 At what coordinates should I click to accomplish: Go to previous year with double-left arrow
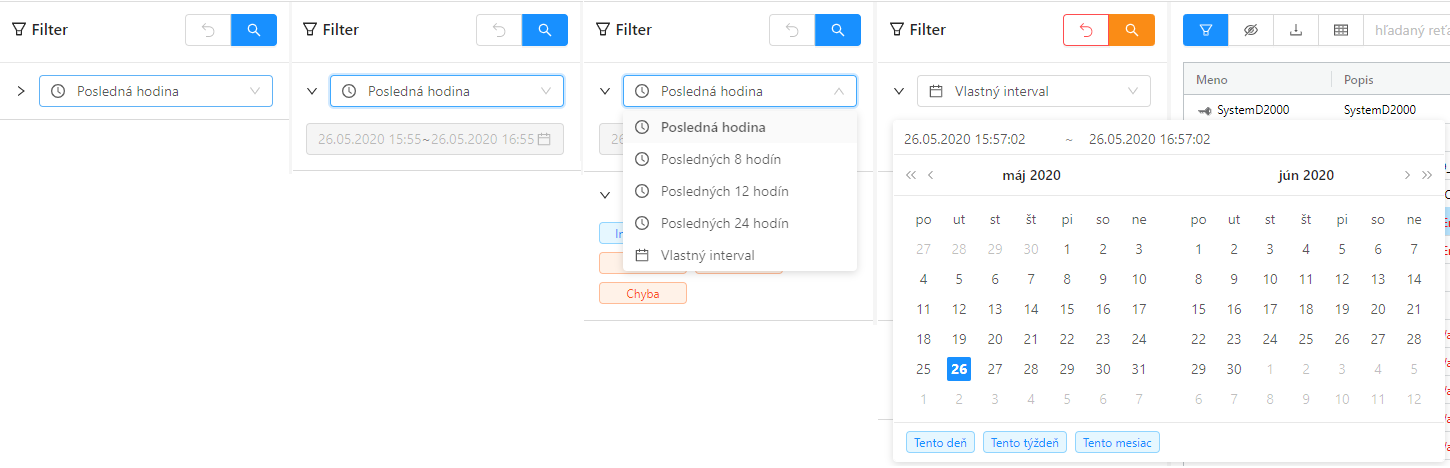(x=911, y=175)
